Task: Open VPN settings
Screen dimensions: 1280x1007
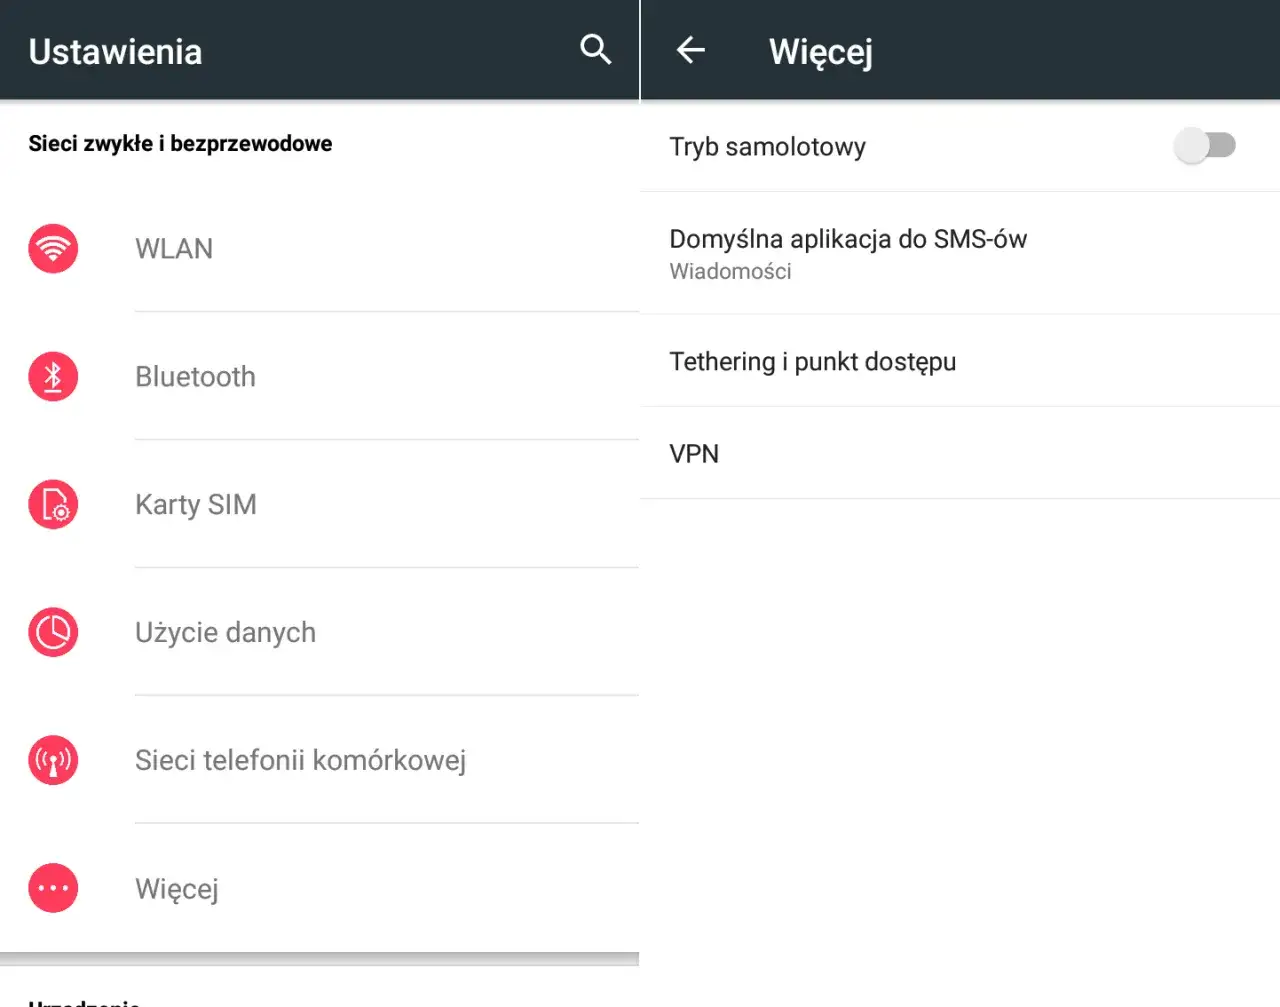Action: (694, 453)
